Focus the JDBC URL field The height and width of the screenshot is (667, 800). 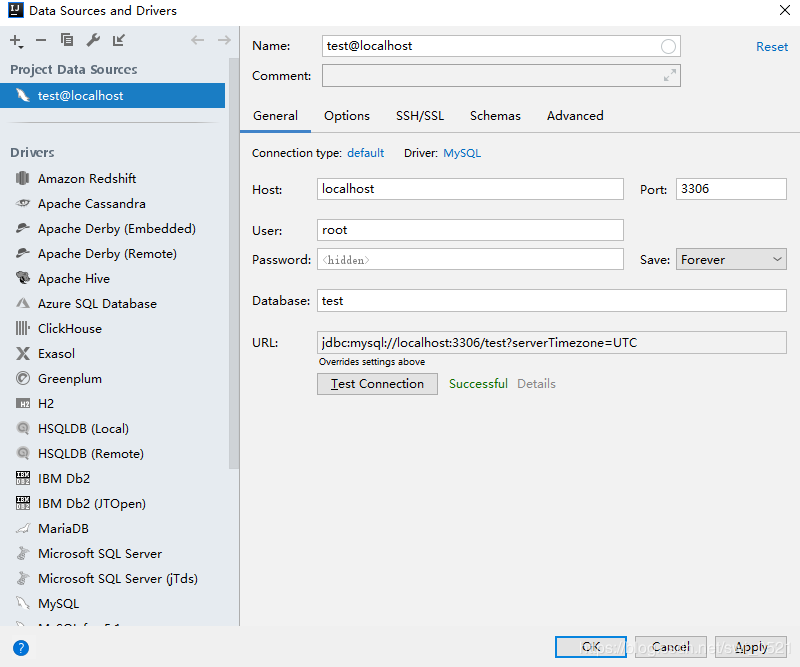coord(552,342)
